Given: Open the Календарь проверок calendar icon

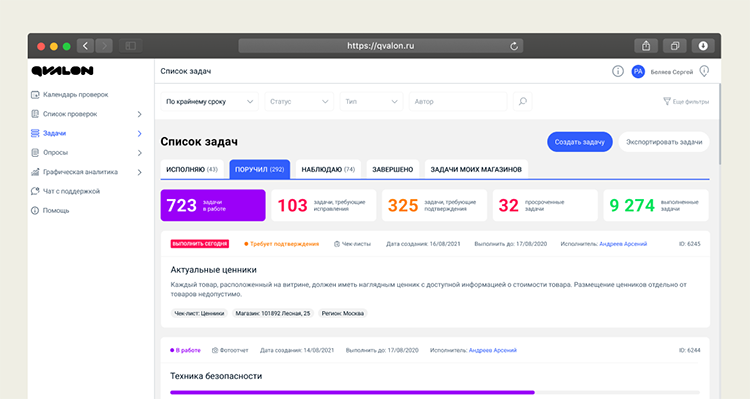Looking at the screenshot, I should click(35, 95).
